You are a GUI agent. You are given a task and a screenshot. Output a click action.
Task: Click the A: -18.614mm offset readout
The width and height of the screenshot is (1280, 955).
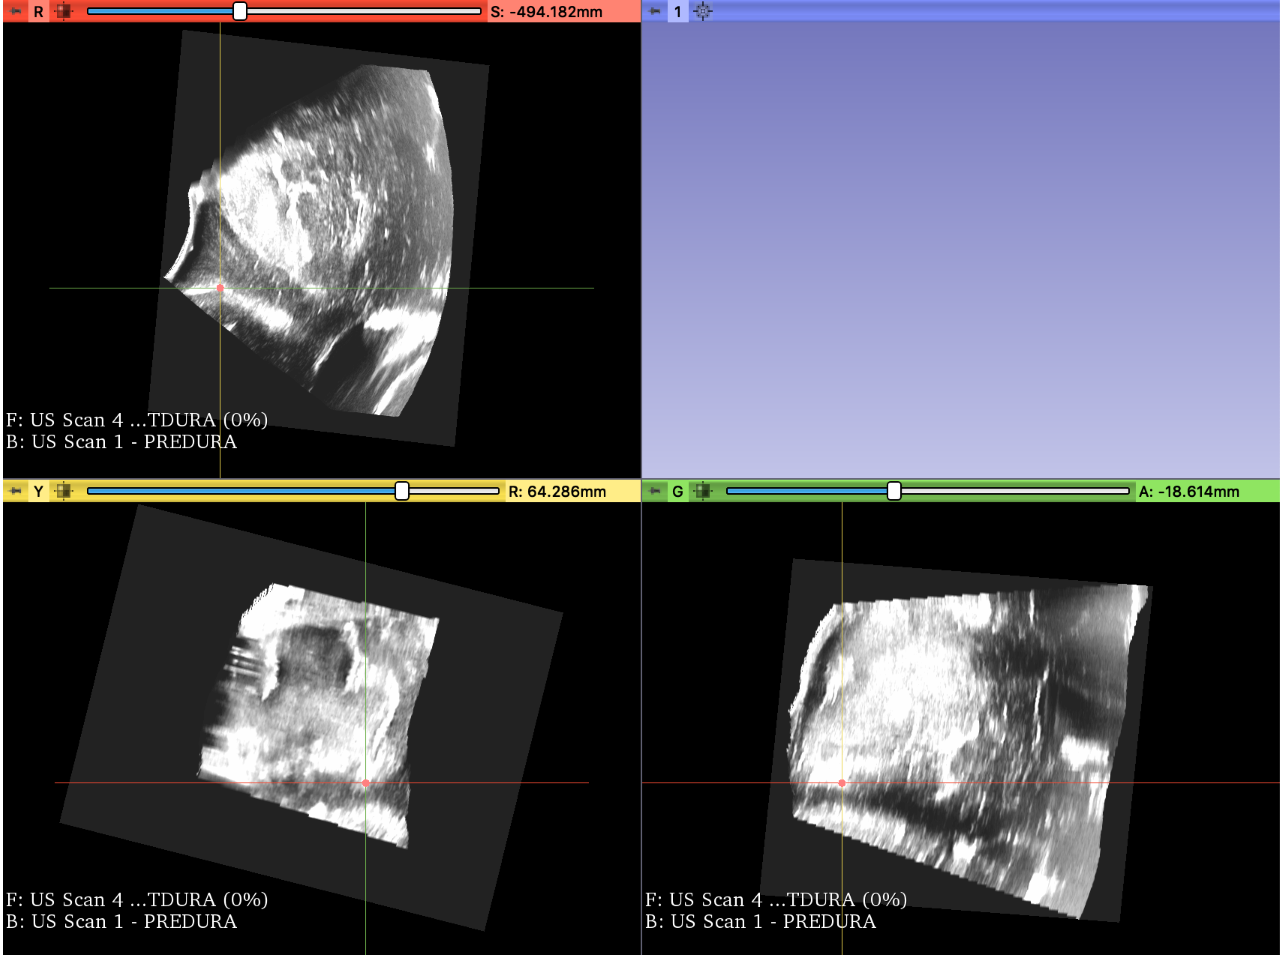click(1191, 491)
